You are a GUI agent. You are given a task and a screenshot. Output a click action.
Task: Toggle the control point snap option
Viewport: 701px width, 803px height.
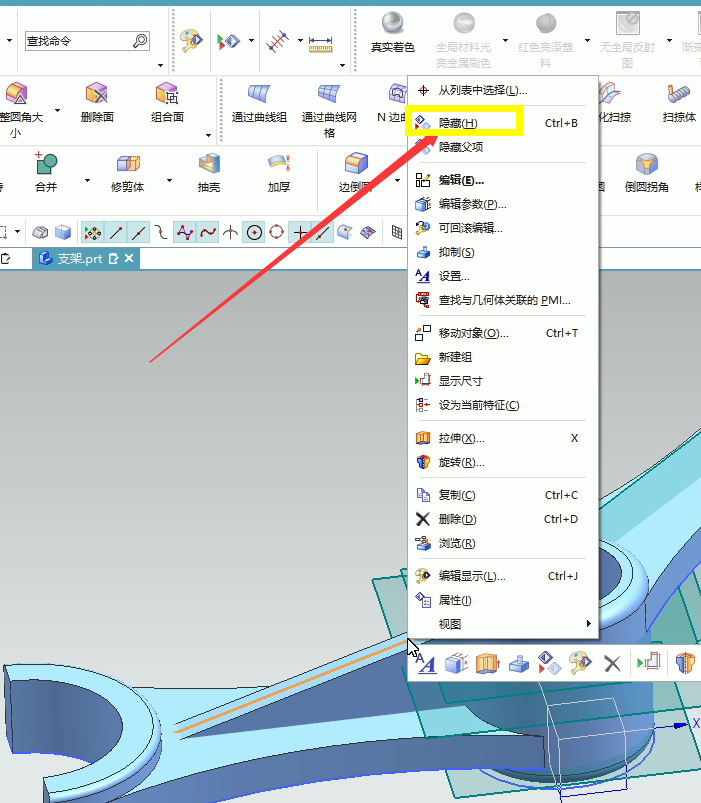[184, 232]
